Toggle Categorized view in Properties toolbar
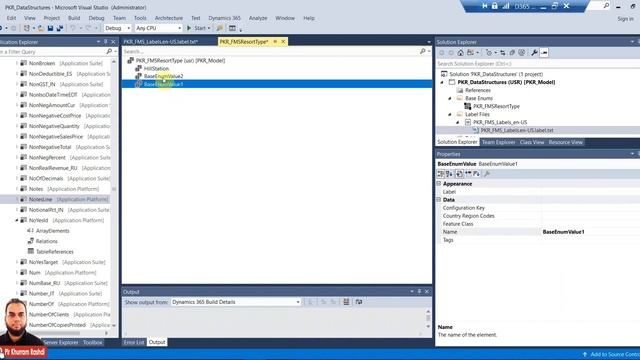This screenshot has width=640, height=360. tap(440, 174)
